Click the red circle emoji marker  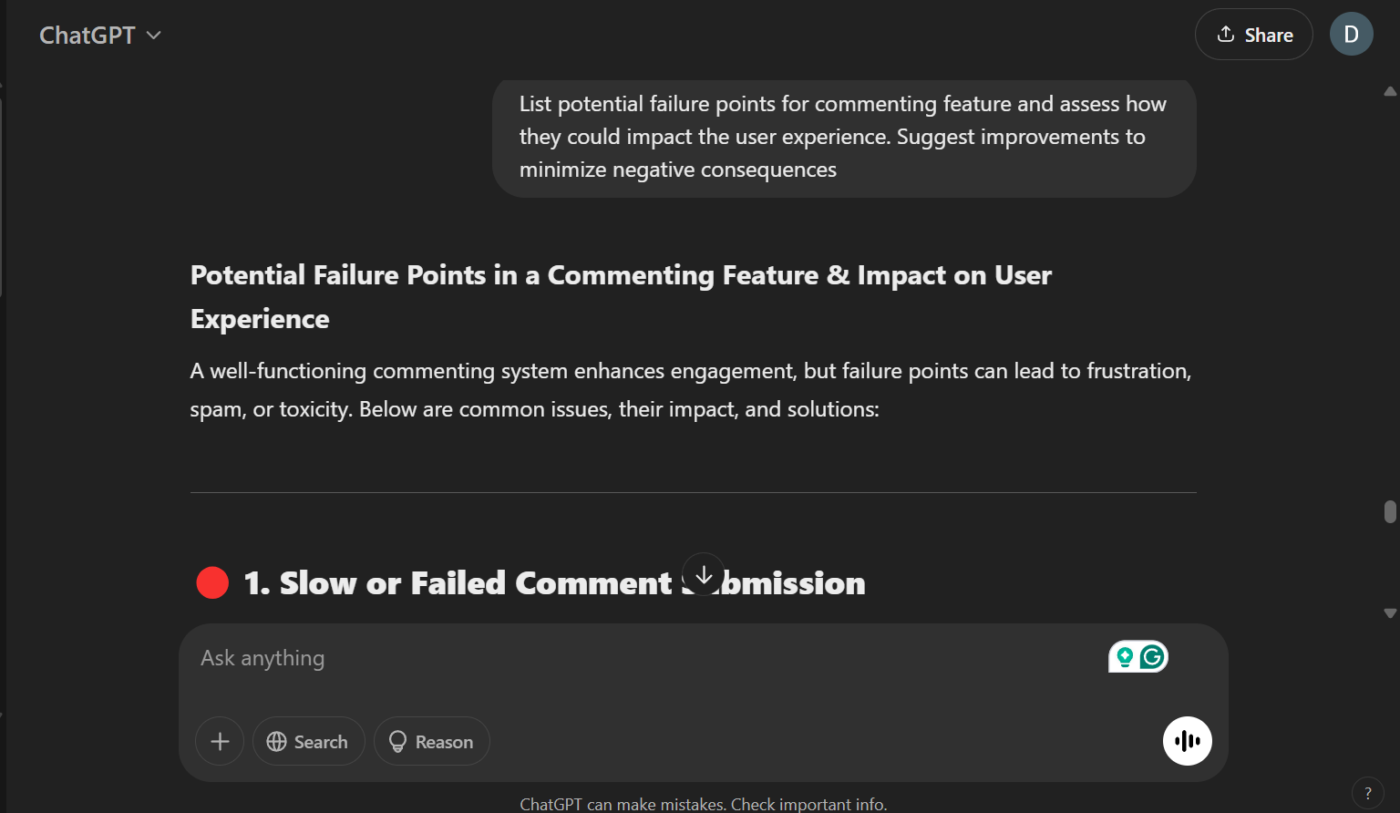coord(212,583)
